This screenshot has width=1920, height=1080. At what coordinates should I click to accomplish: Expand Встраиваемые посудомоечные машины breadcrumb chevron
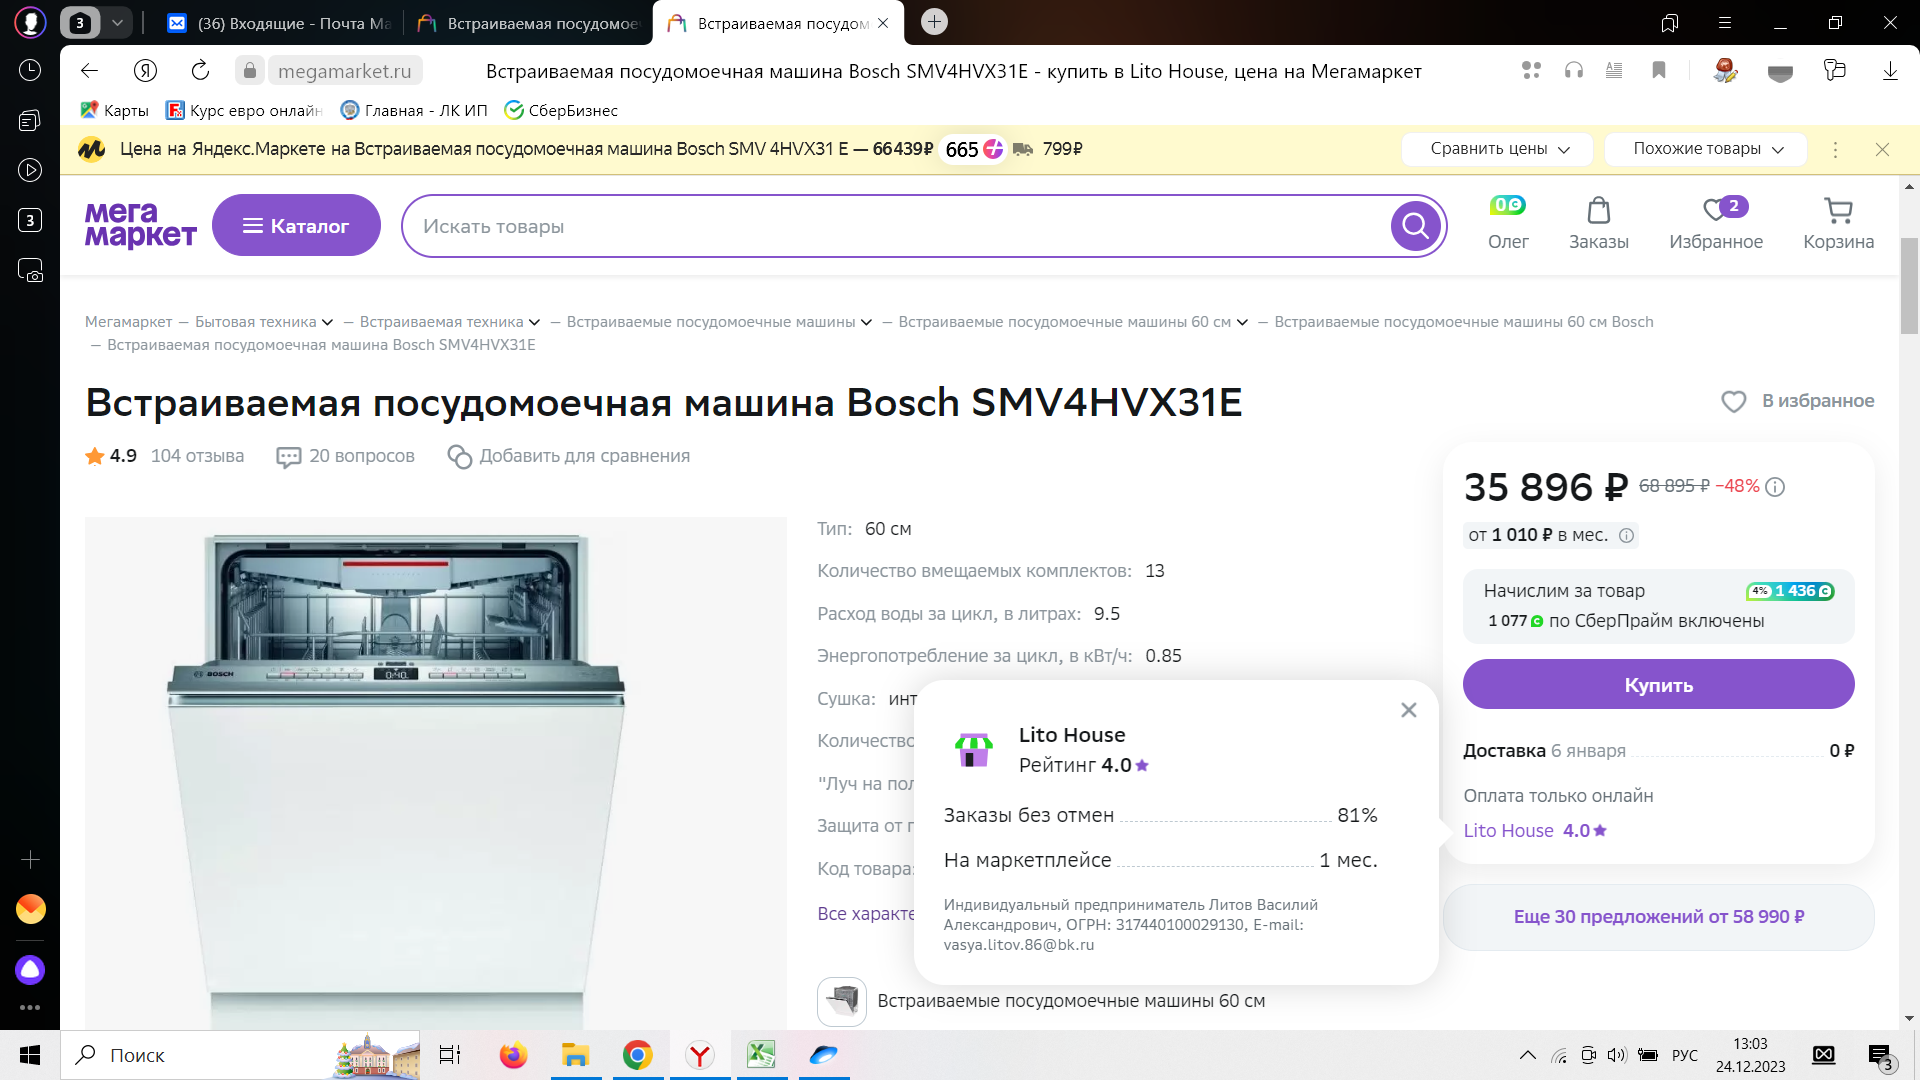click(x=867, y=322)
